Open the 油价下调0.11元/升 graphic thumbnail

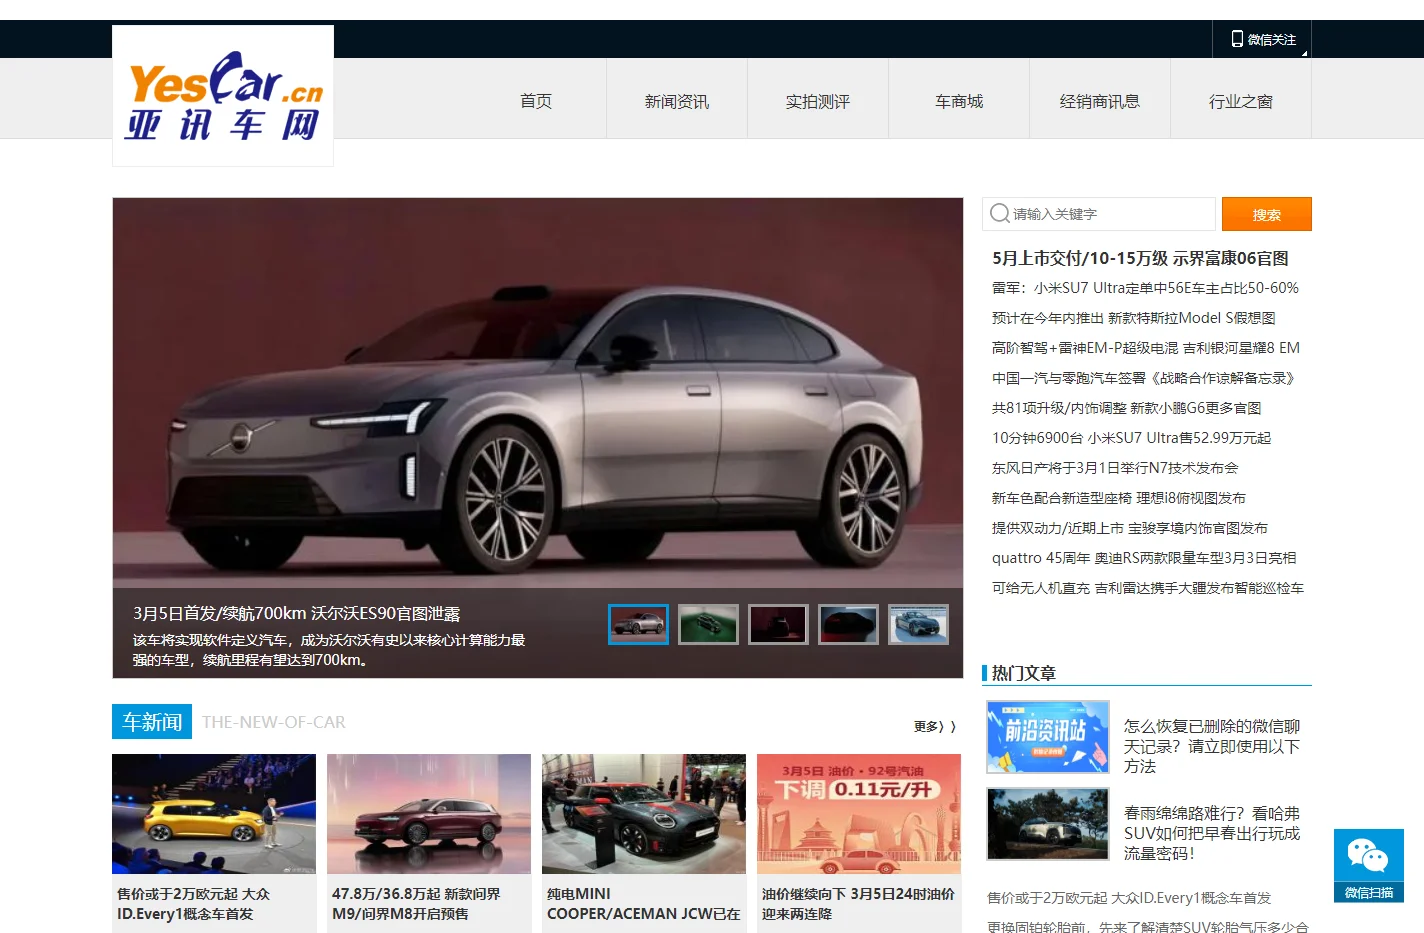[x=859, y=814]
